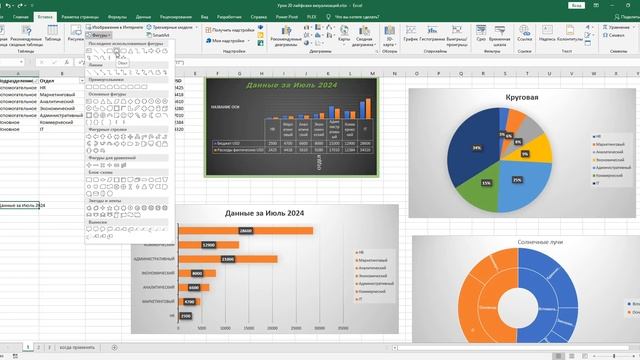Choose the equals sign equation shape
This screenshot has height=360, width=640.
click(116, 165)
